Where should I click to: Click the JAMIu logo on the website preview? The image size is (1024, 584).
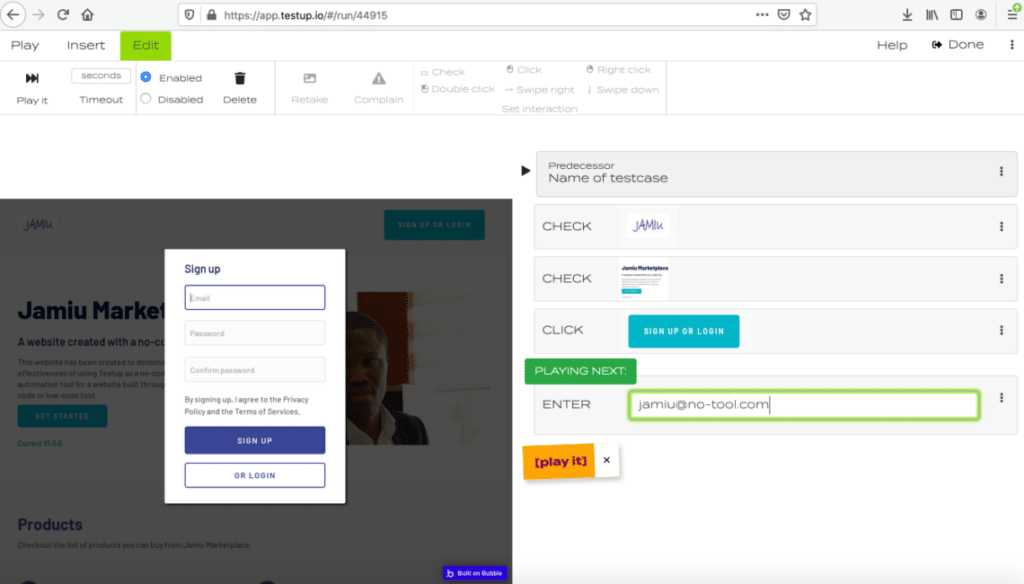pyautogui.click(x=38, y=224)
